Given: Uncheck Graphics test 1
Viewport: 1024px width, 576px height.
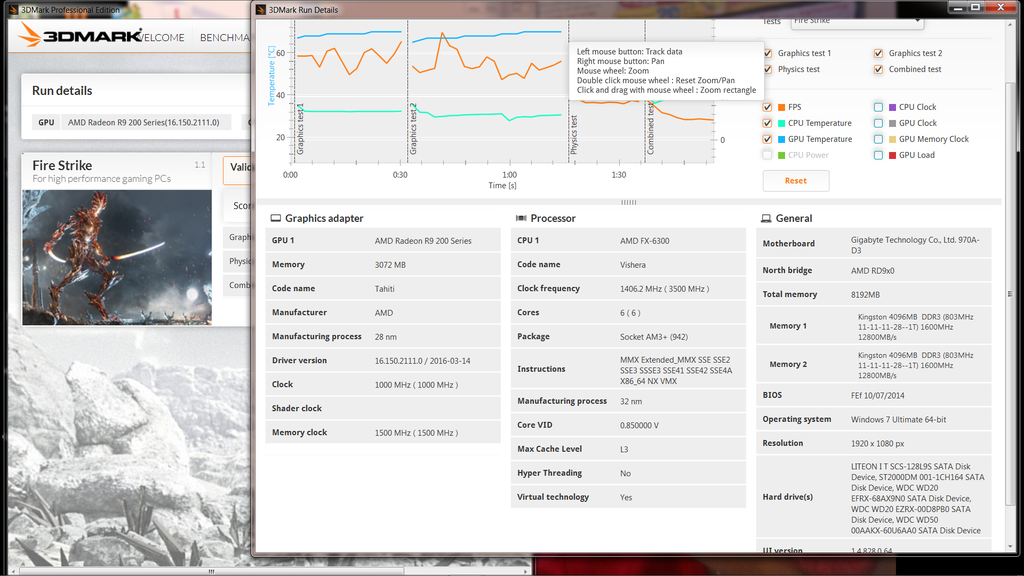Looking at the screenshot, I should [x=768, y=52].
